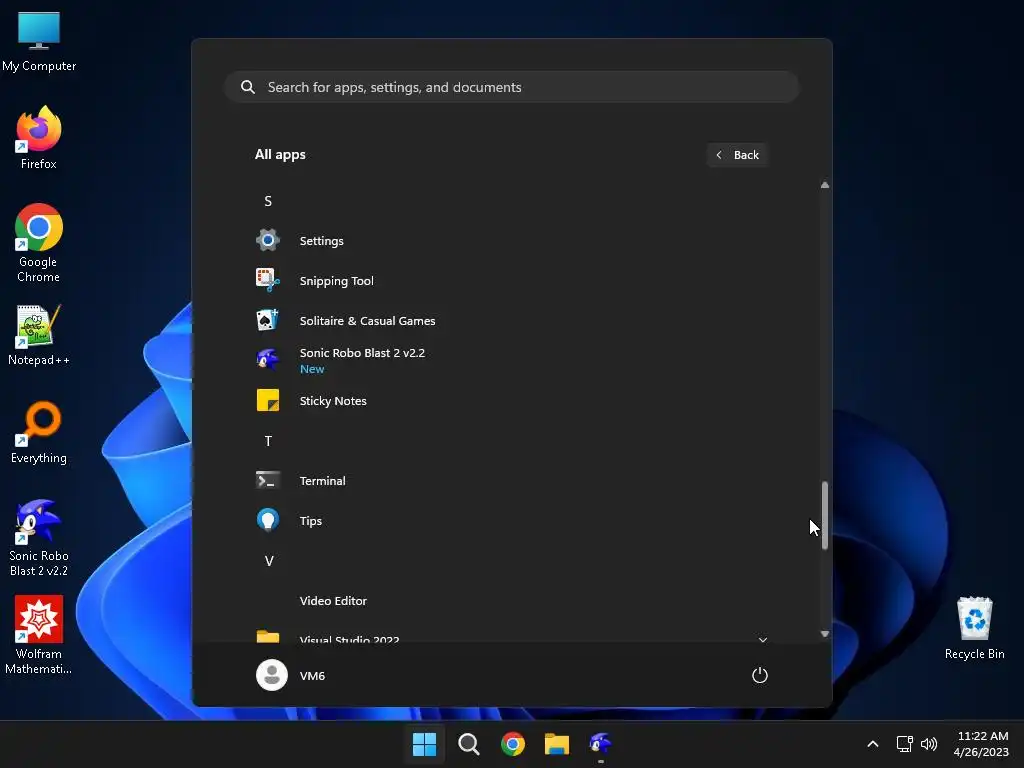Image resolution: width=1024 pixels, height=768 pixels.
Task: Launch Snipping Tool icon from apps list
Action: click(268, 280)
